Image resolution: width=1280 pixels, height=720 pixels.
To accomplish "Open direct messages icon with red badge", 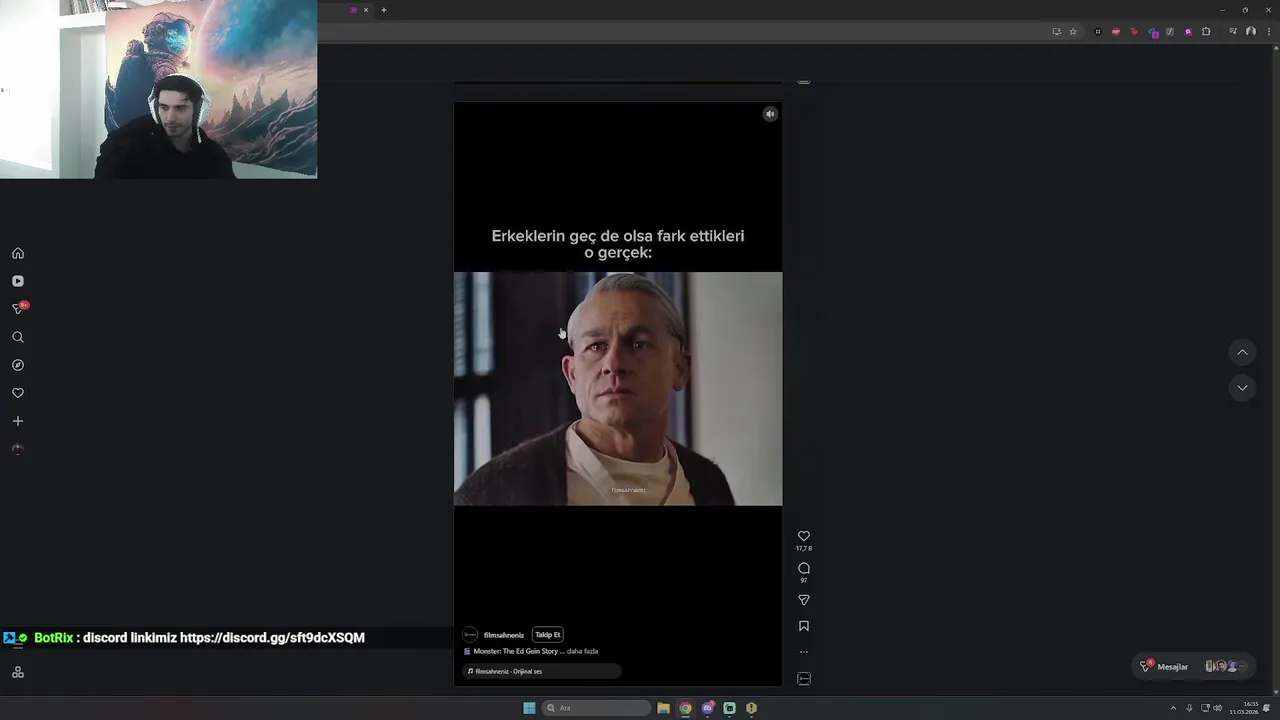I will 18,309.
